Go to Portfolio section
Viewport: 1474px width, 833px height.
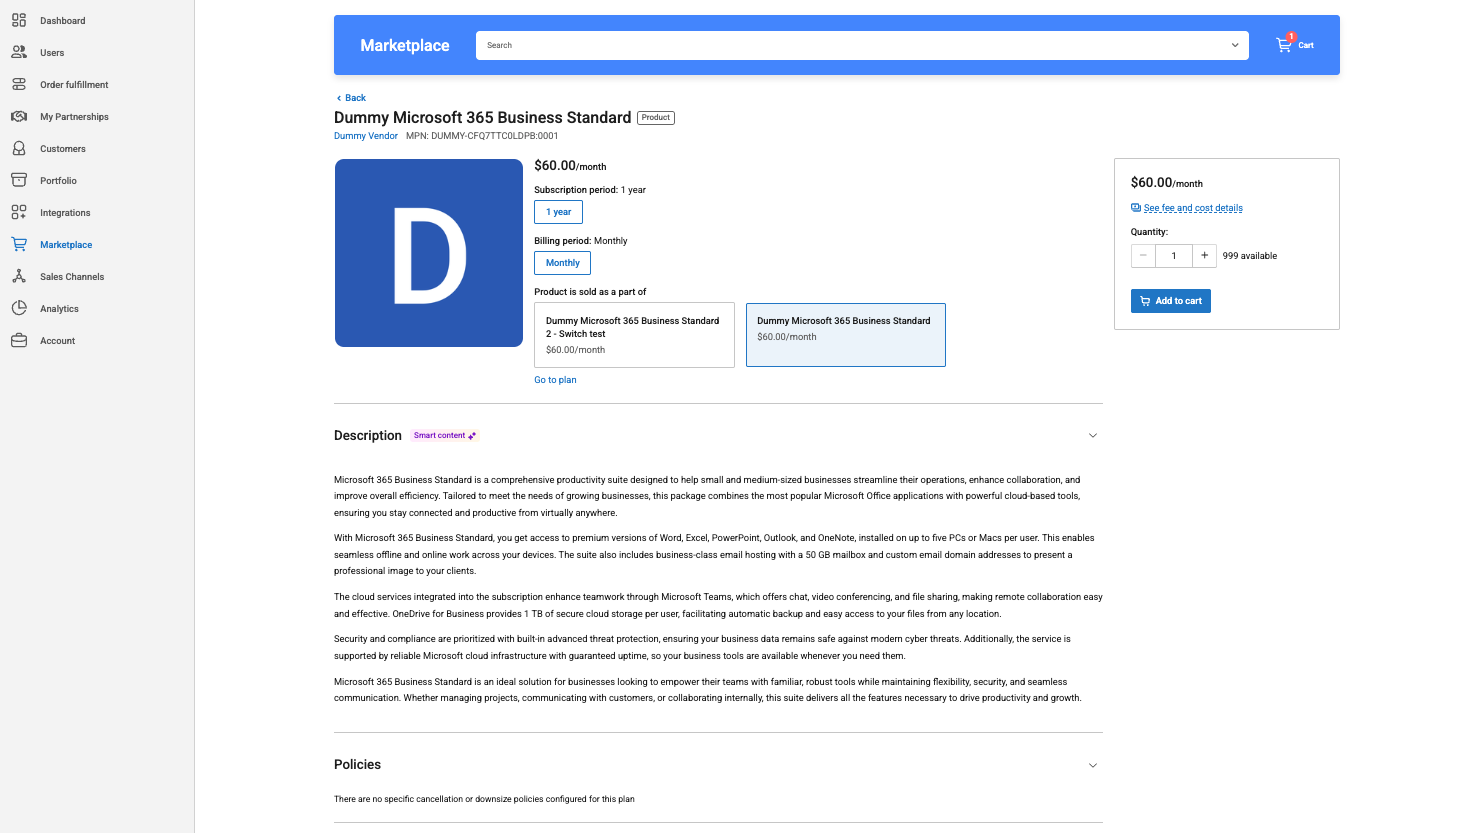tap(58, 180)
